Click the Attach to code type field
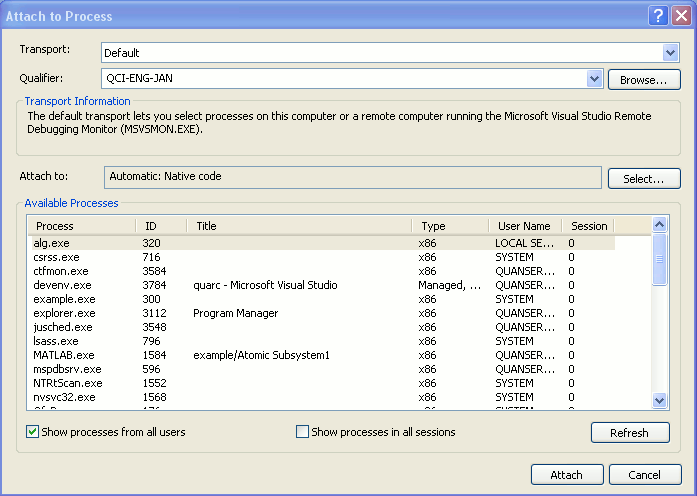The width and height of the screenshot is (697, 496). pyautogui.click(x=354, y=177)
